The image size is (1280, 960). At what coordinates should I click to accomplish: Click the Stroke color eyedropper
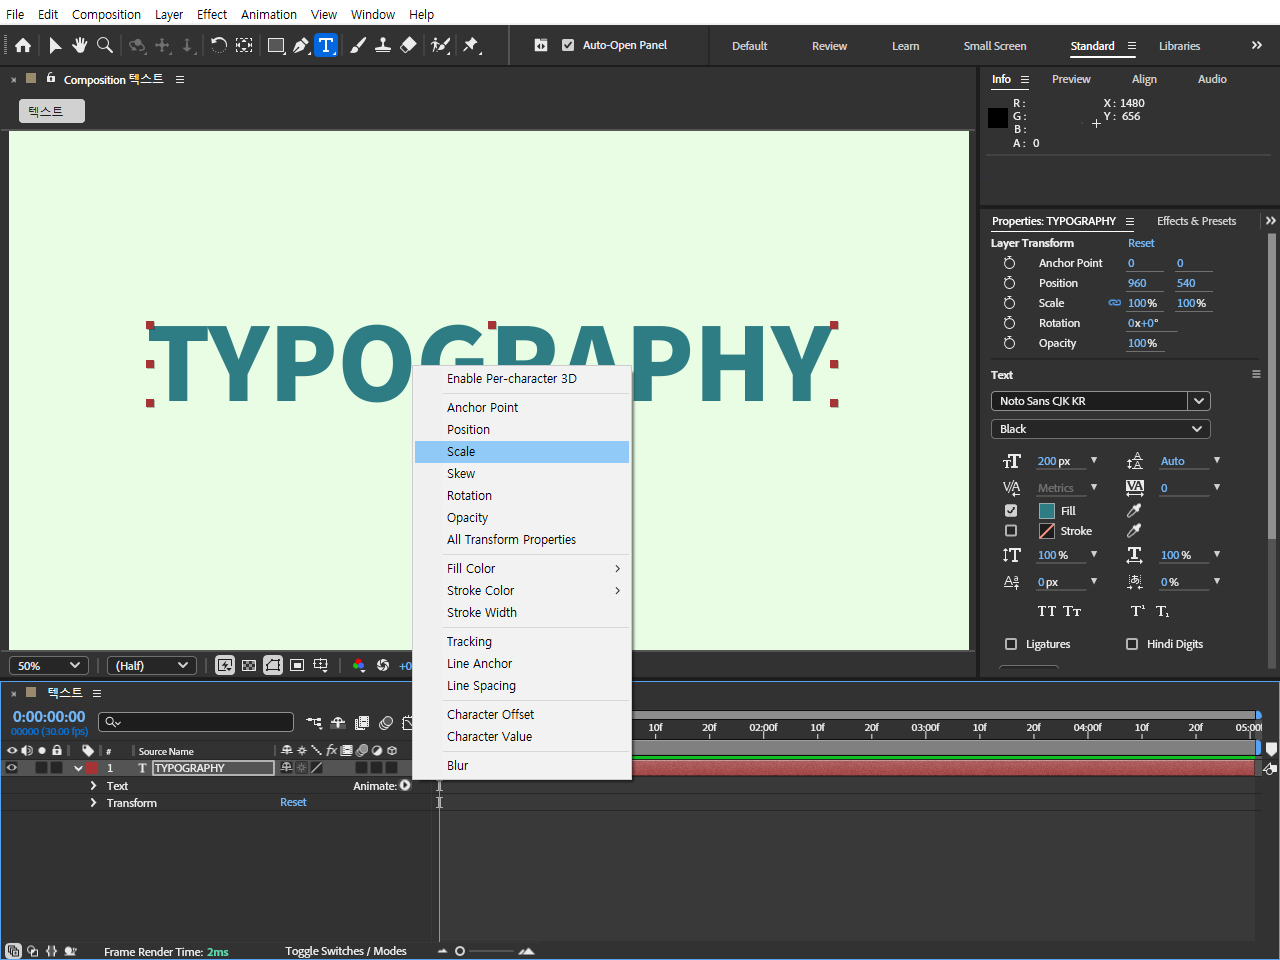[x=1134, y=531]
